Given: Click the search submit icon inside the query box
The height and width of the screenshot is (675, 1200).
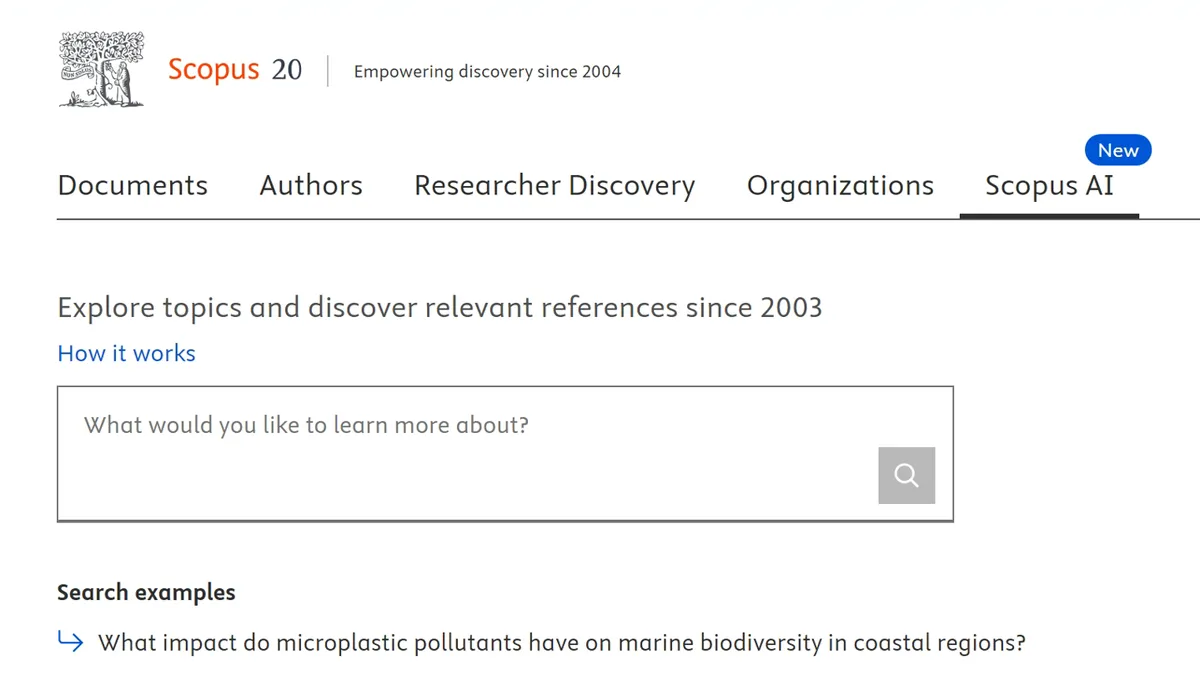Looking at the screenshot, I should point(906,475).
